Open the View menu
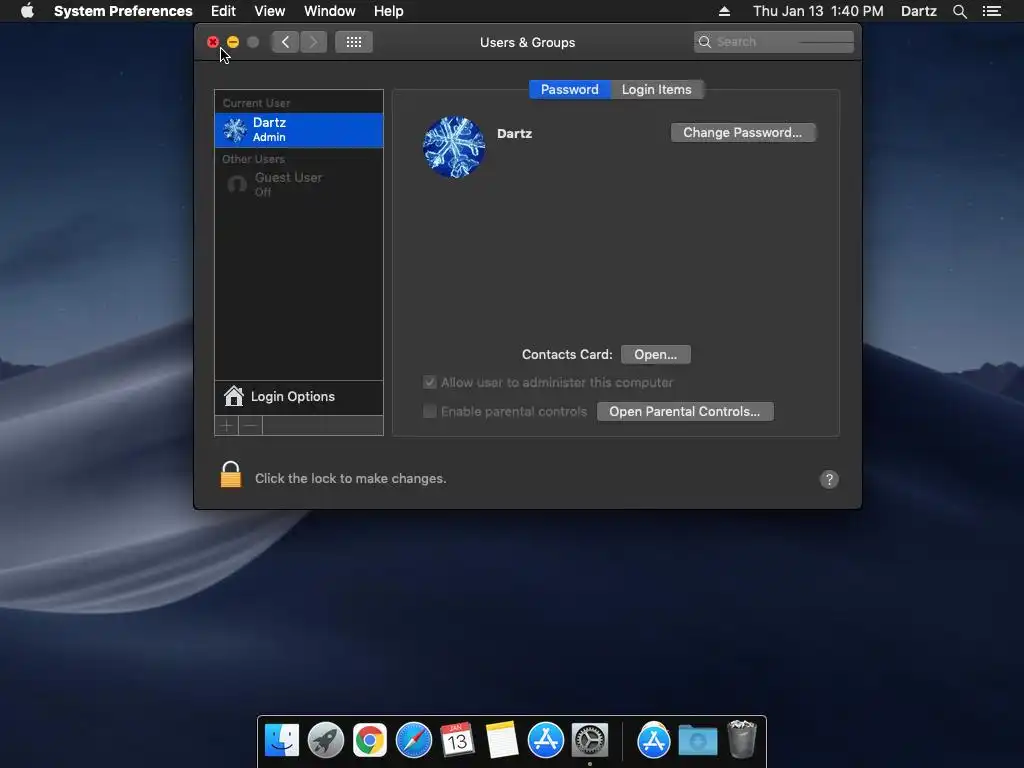Image resolution: width=1024 pixels, height=768 pixels. point(270,11)
